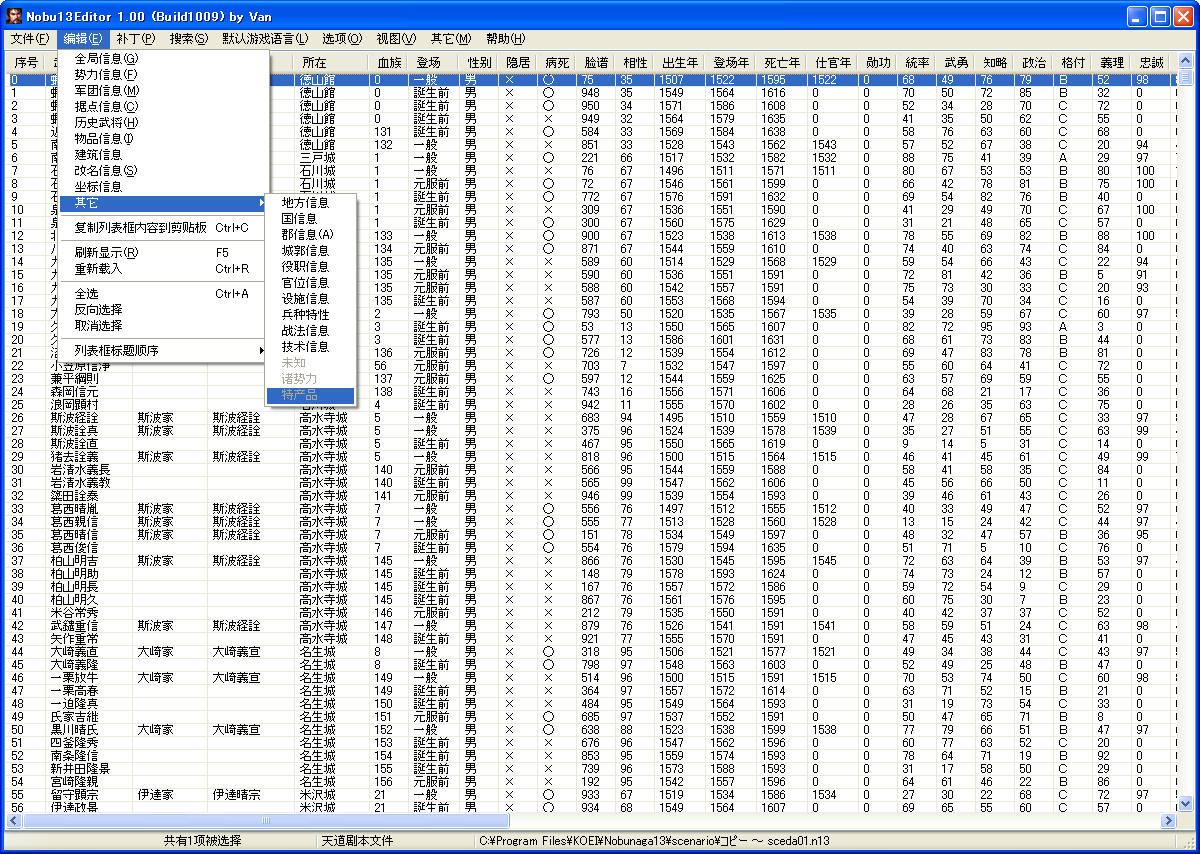
Task: Open the 默认游戏语言(L) menu
Action: [x=265, y=39]
